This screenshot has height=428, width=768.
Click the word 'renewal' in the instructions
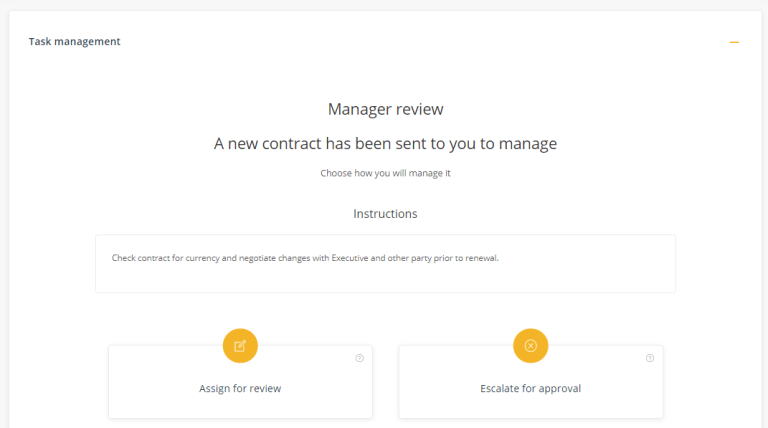(x=481, y=258)
